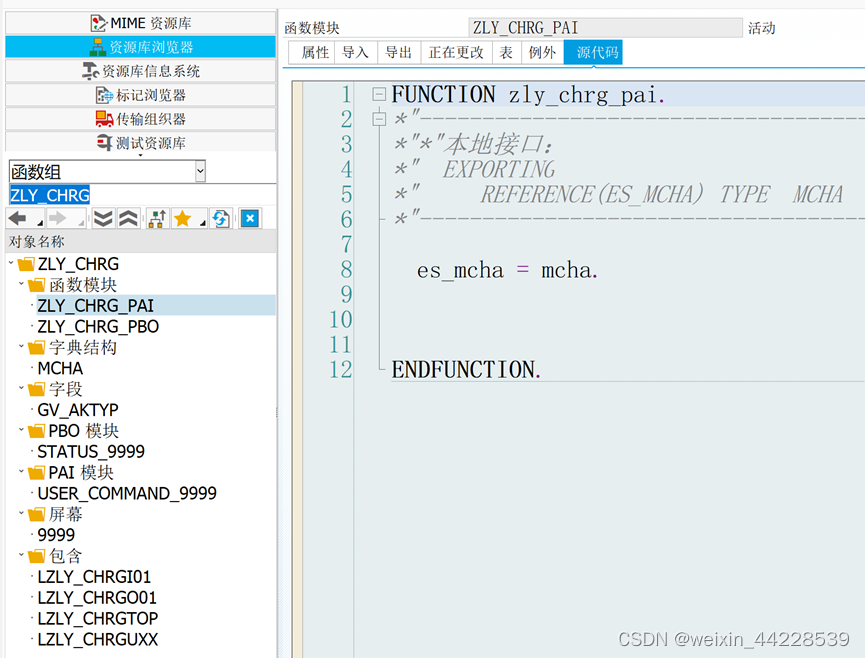Click the PAI 模块 folder icon
This screenshot has height=658, width=865.
[36, 473]
